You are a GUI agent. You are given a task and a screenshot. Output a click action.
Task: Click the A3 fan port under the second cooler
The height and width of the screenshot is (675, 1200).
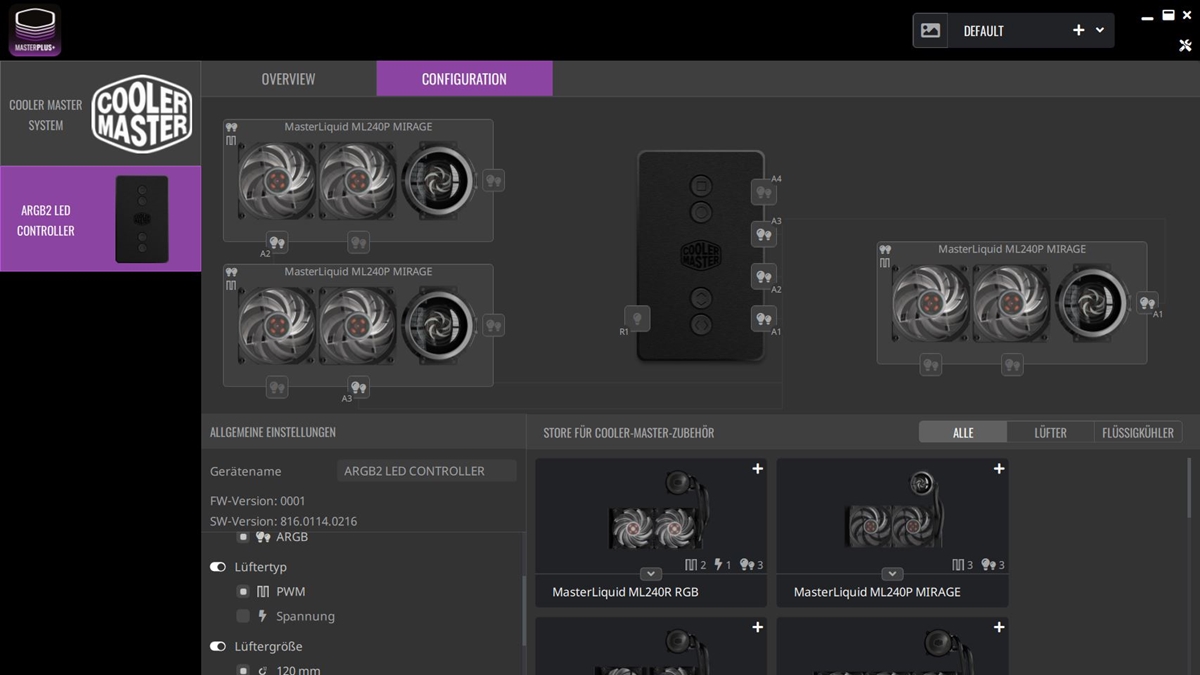click(358, 387)
